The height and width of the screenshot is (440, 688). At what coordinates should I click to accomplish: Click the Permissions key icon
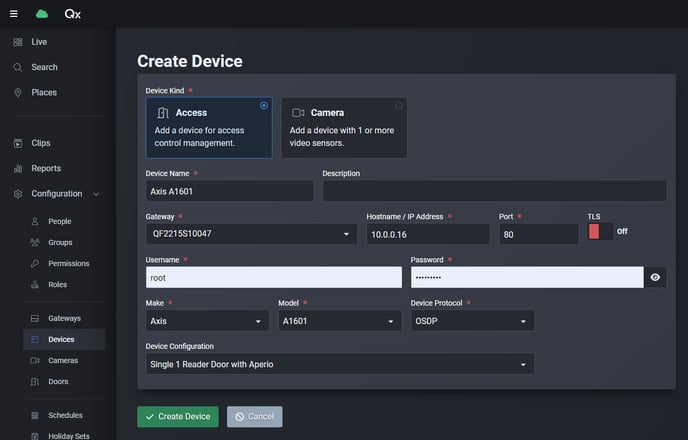[35, 263]
